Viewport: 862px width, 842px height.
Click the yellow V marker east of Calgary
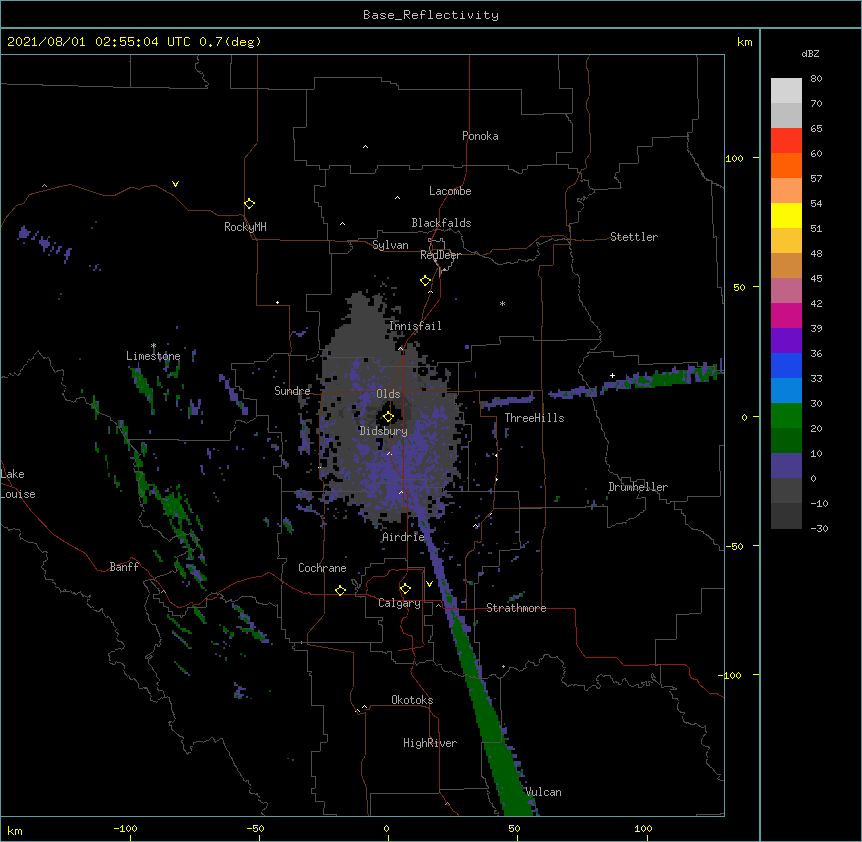pyautogui.click(x=429, y=584)
